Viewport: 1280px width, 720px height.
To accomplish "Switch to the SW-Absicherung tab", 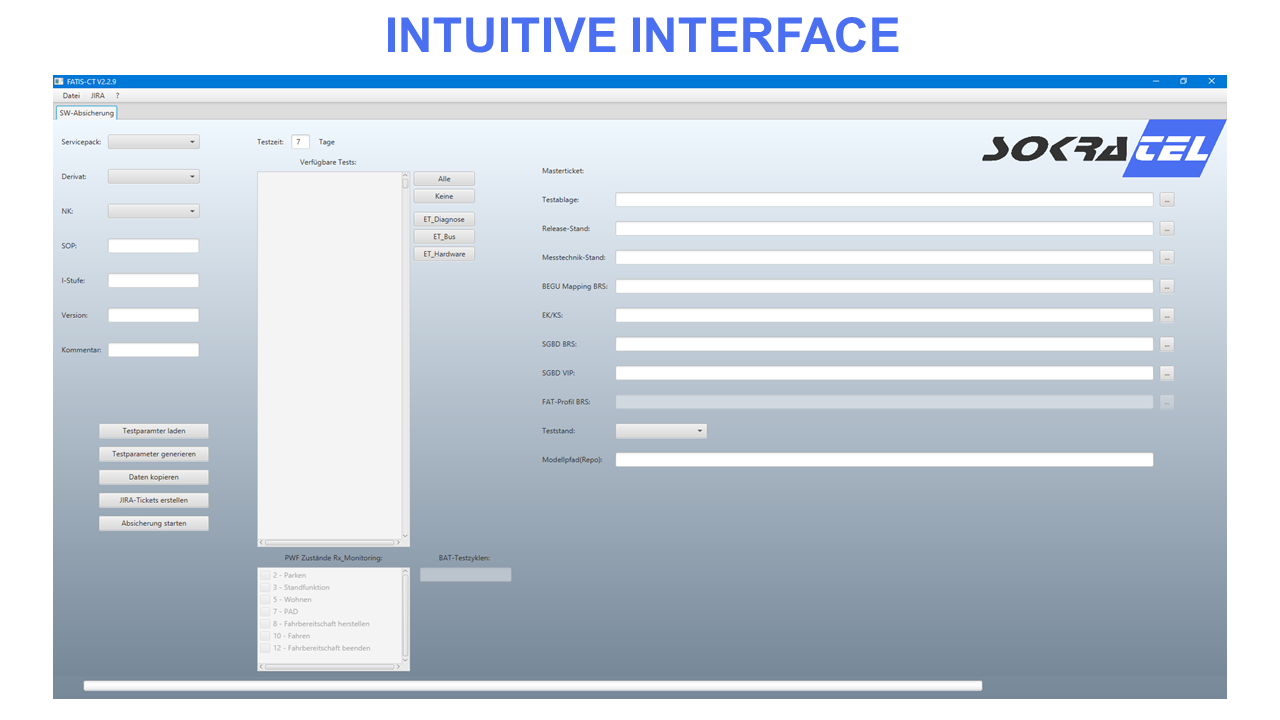I will coord(86,113).
